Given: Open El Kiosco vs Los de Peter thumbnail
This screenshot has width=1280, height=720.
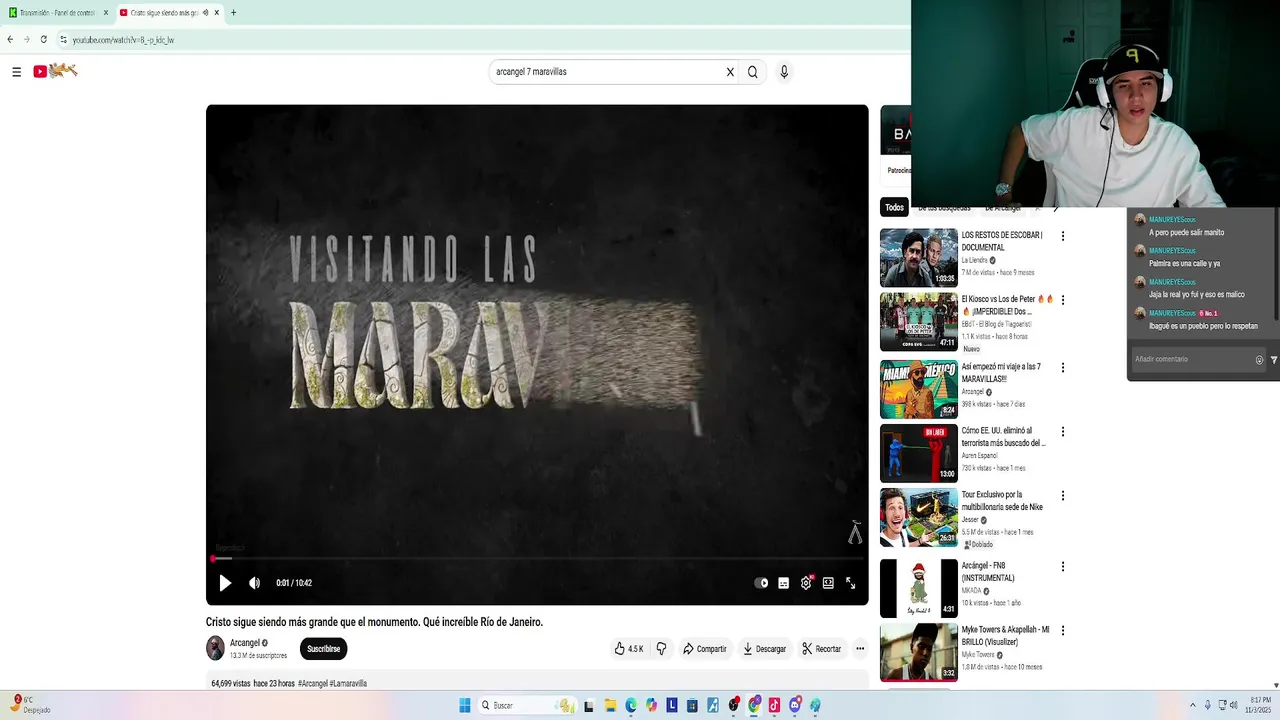Looking at the screenshot, I should point(919,322).
